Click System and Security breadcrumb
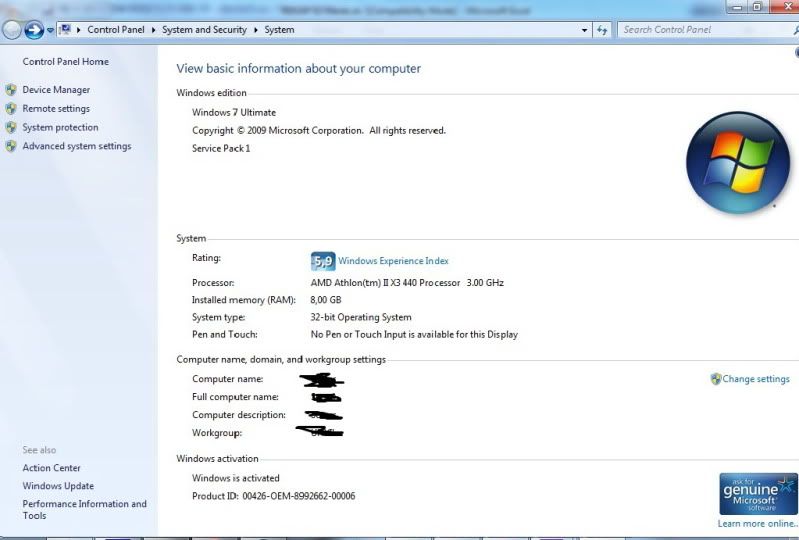This screenshot has width=799, height=540. [204, 30]
